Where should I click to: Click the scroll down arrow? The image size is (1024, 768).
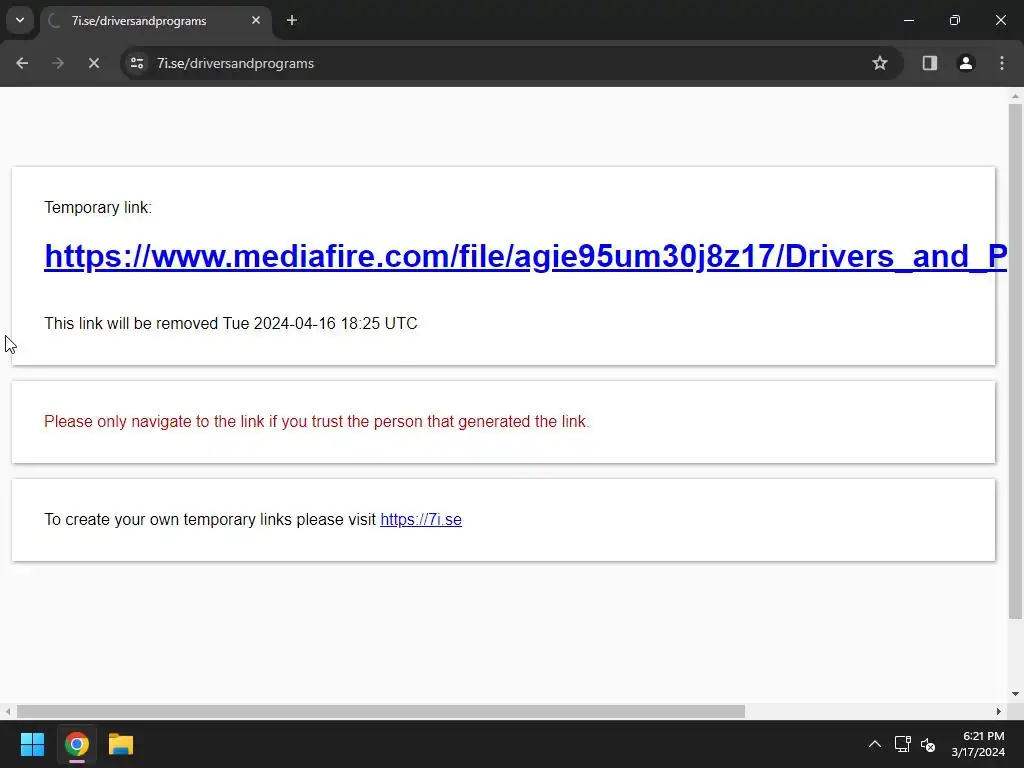tap(1015, 694)
